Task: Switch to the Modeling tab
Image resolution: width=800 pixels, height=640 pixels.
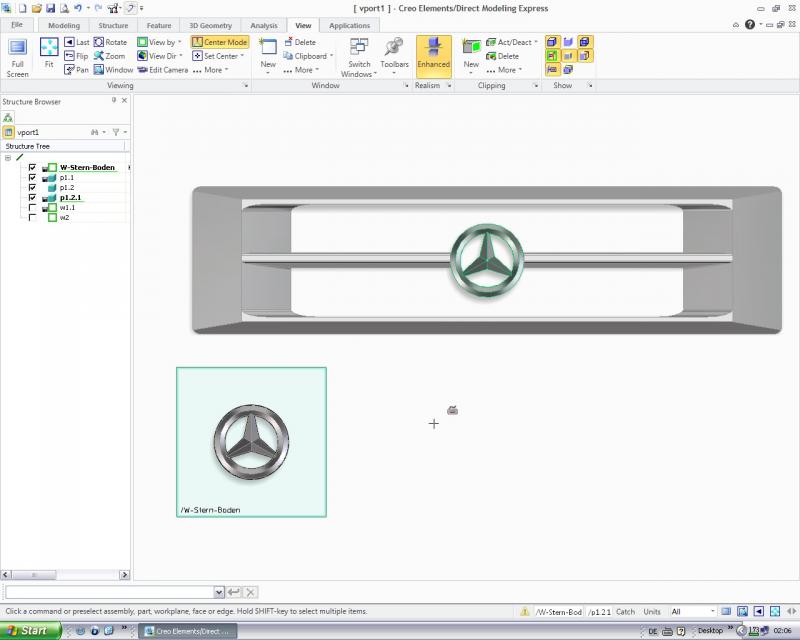Action: coord(64,26)
